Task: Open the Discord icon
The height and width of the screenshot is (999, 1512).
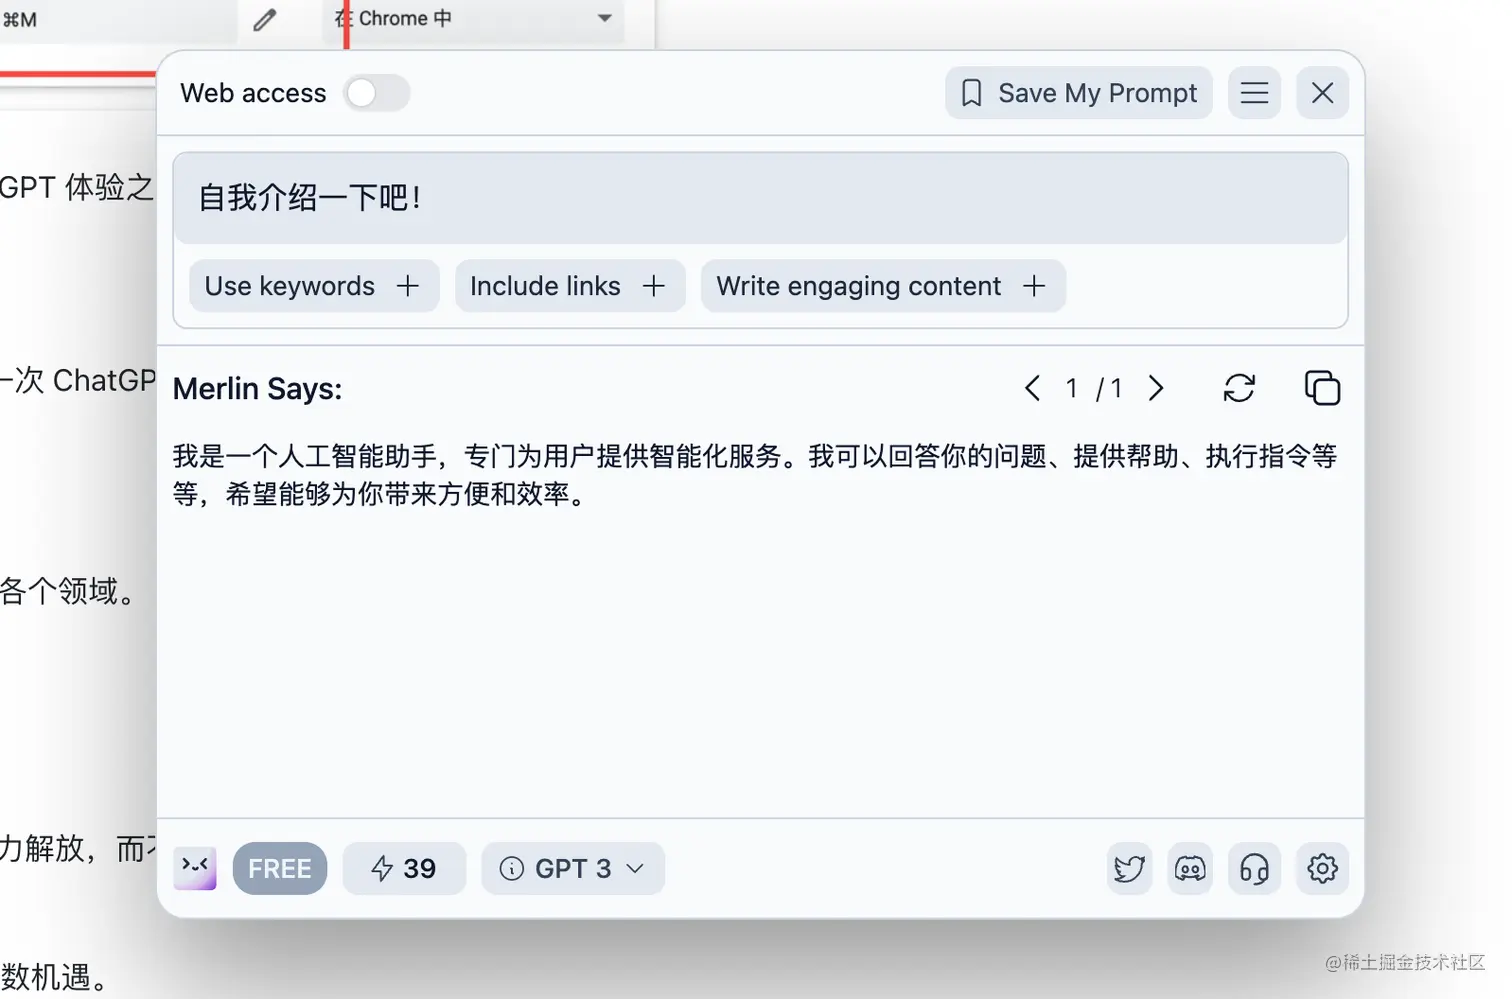Action: (1190, 868)
